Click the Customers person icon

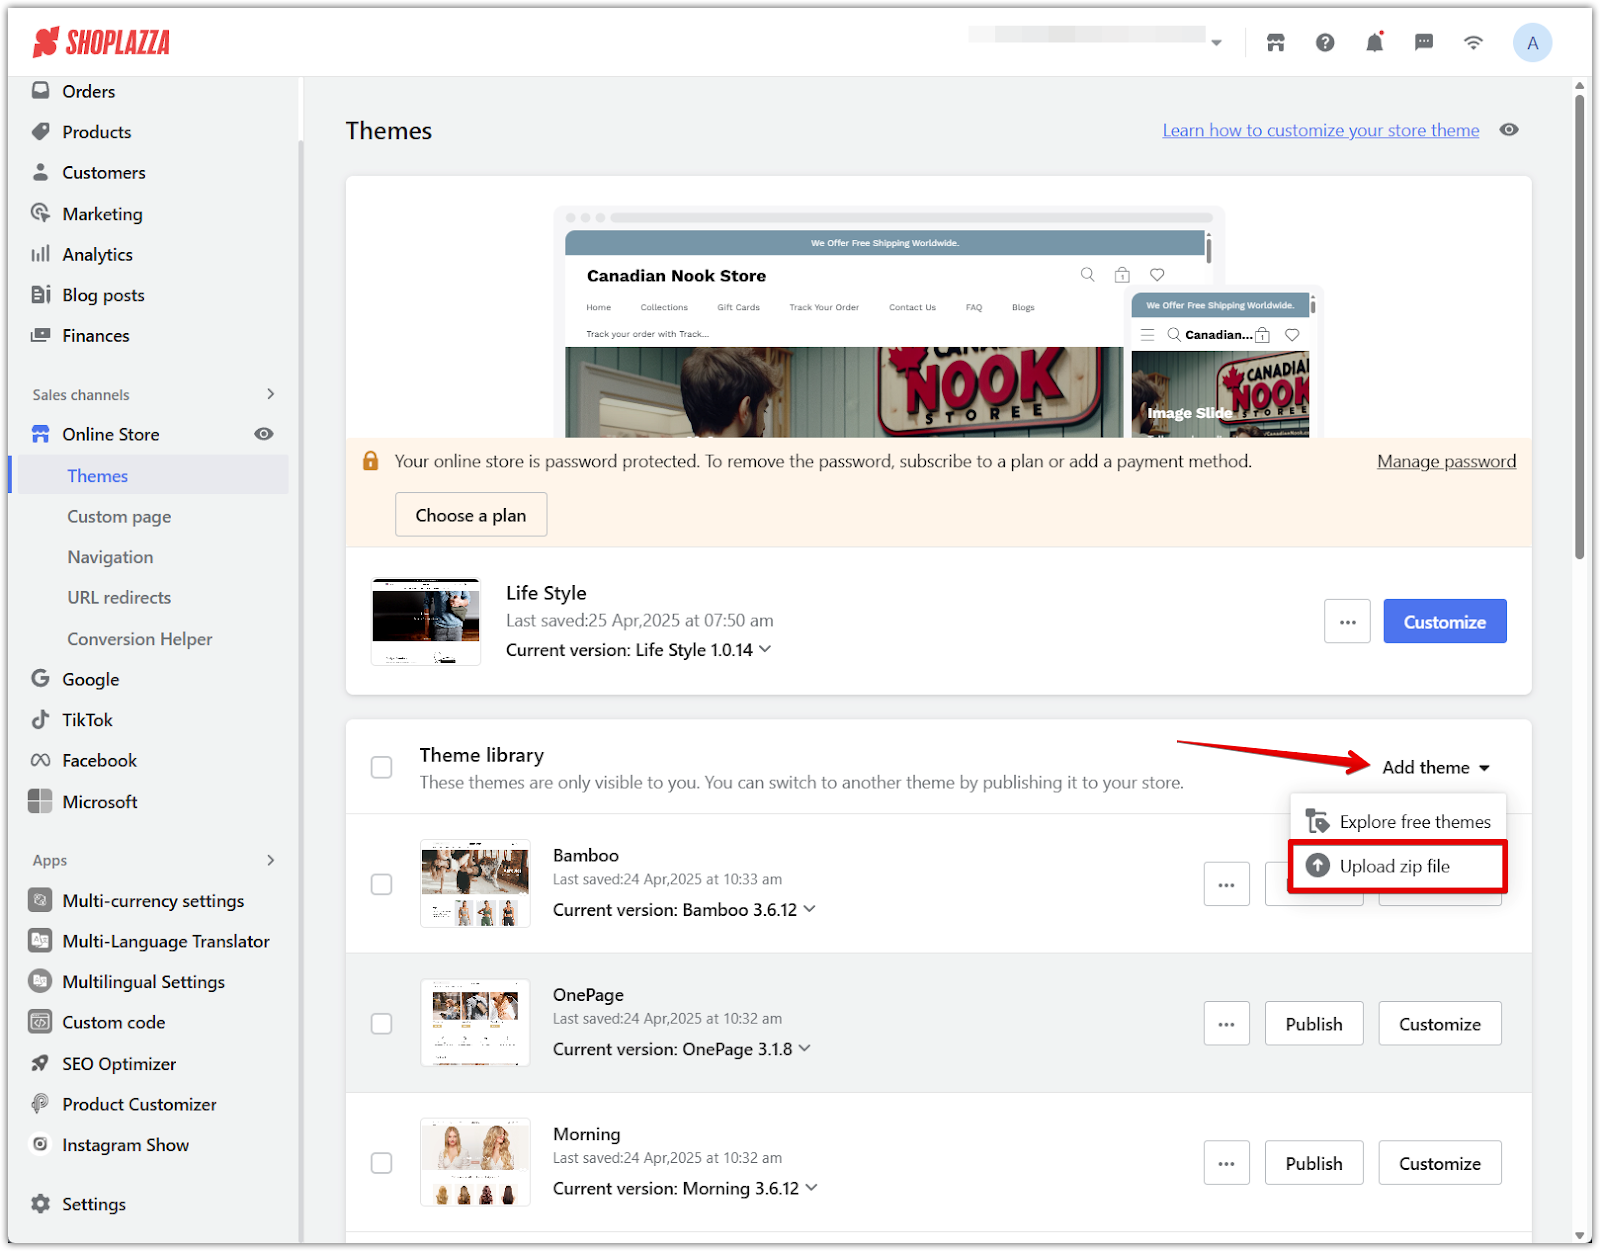pyautogui.click(x=40, y=172)
